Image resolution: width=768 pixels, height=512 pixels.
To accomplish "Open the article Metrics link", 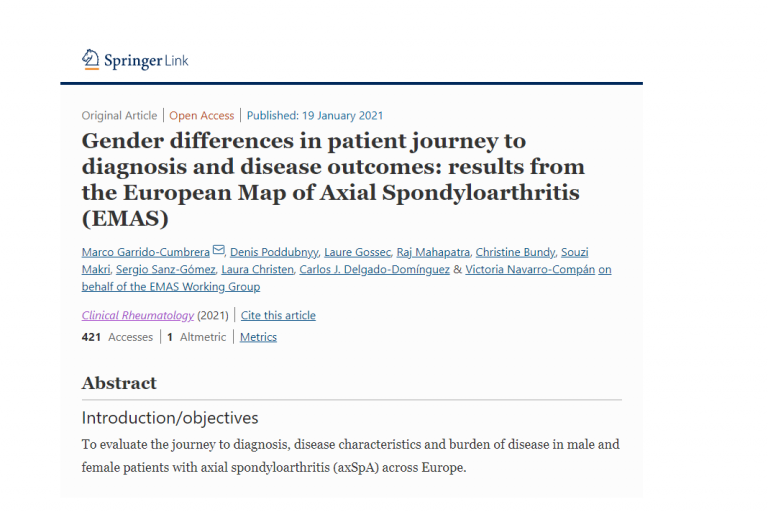I will pos(258,337).
